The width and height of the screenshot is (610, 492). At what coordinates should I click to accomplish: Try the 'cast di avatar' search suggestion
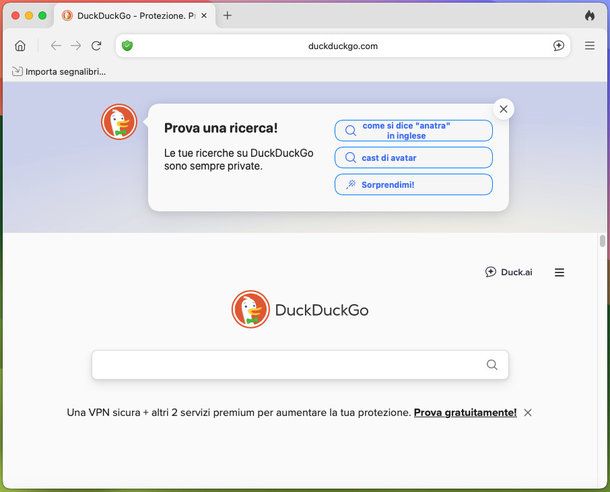point(414,158)
